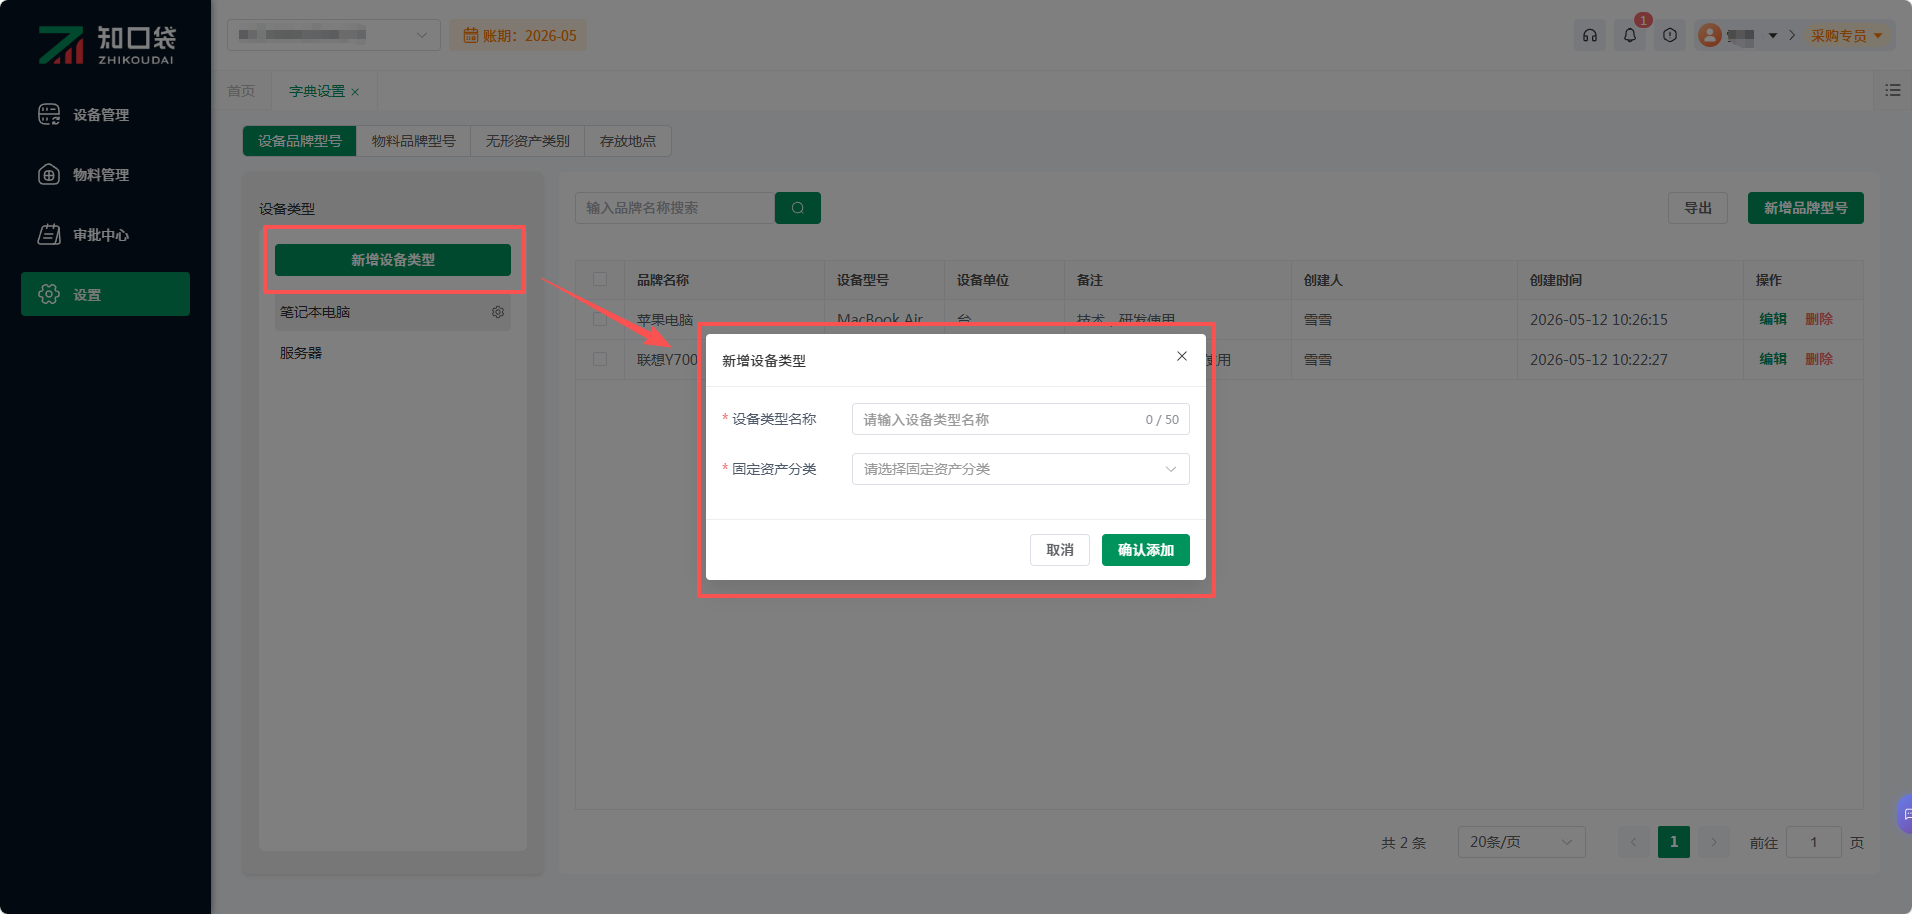Click 删除 for the 2026-05-12 10:22:27 row
1912x914 pixels.
pos(1819,359)
